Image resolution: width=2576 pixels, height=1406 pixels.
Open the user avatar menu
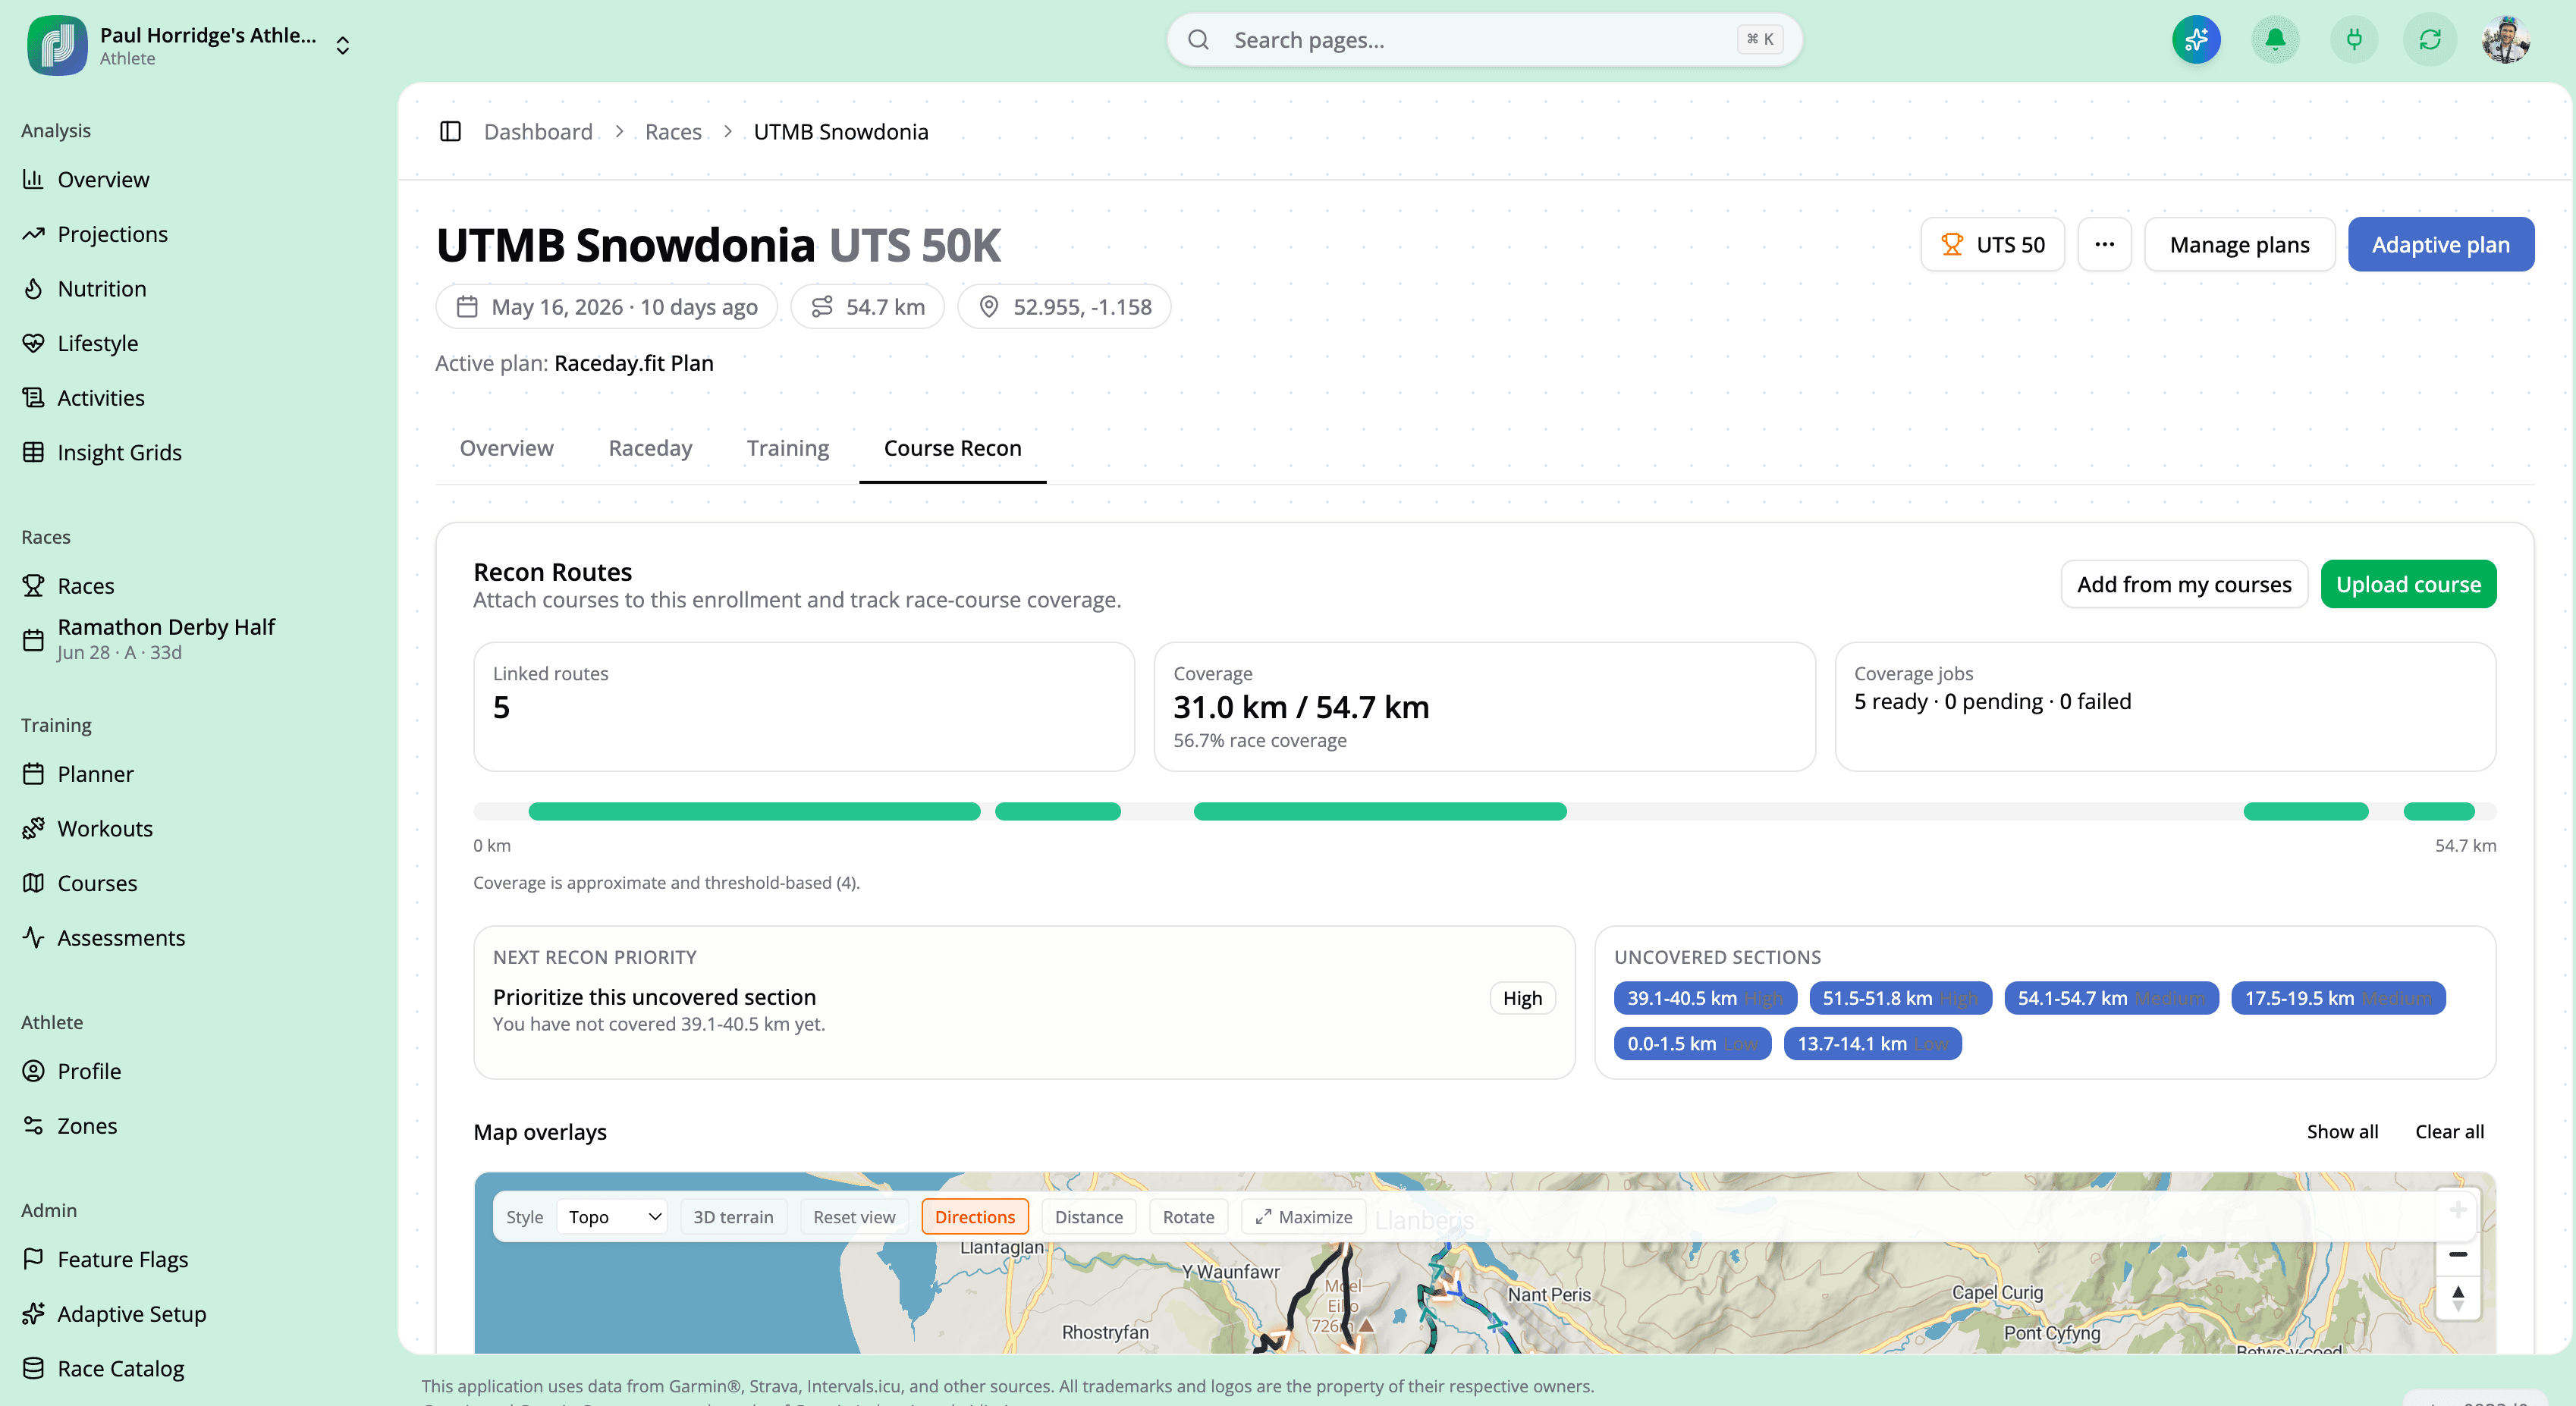tap(2506, 40)
